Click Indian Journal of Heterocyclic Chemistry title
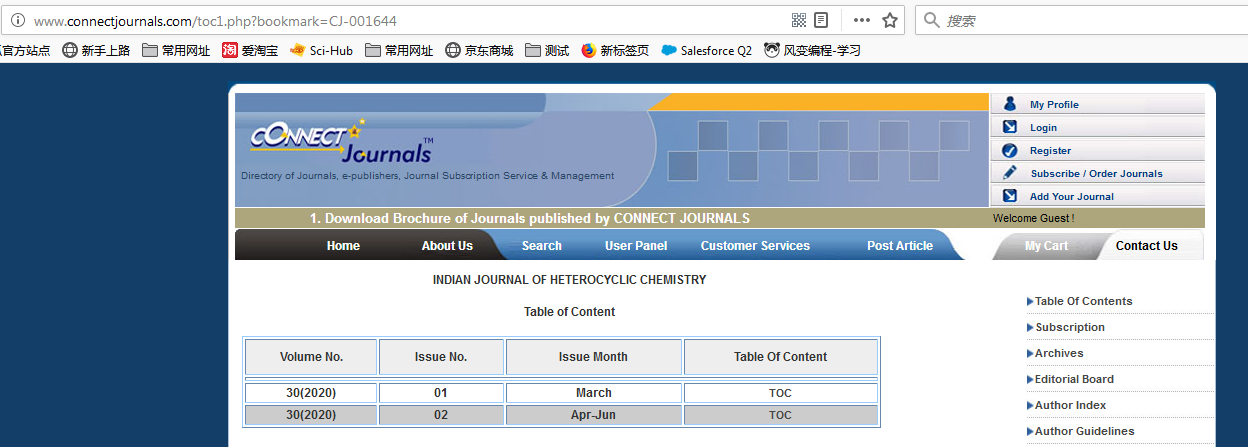This screenshot has width=1248, height=447. point(569,280)
